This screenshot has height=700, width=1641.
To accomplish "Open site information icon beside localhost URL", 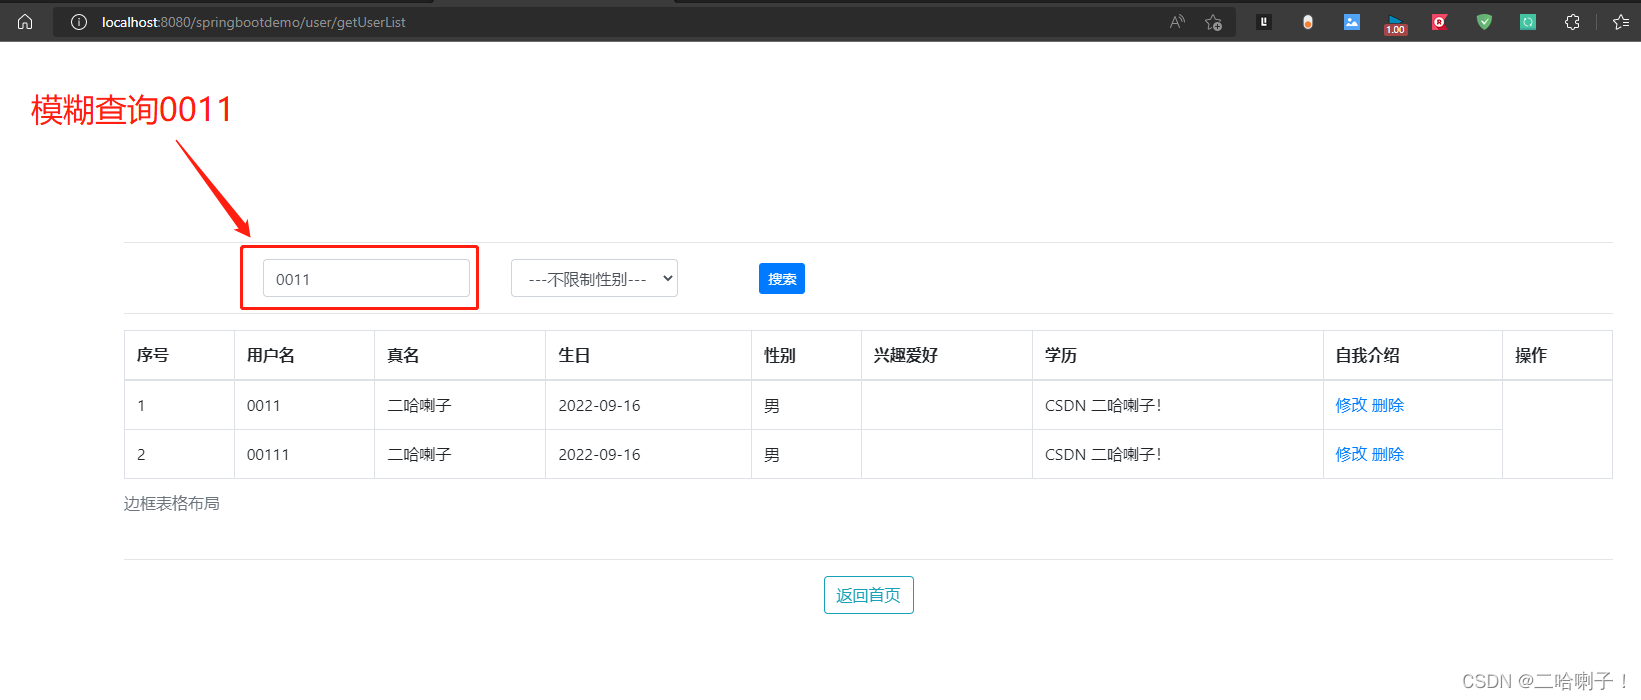I will [x=79, y=22].
